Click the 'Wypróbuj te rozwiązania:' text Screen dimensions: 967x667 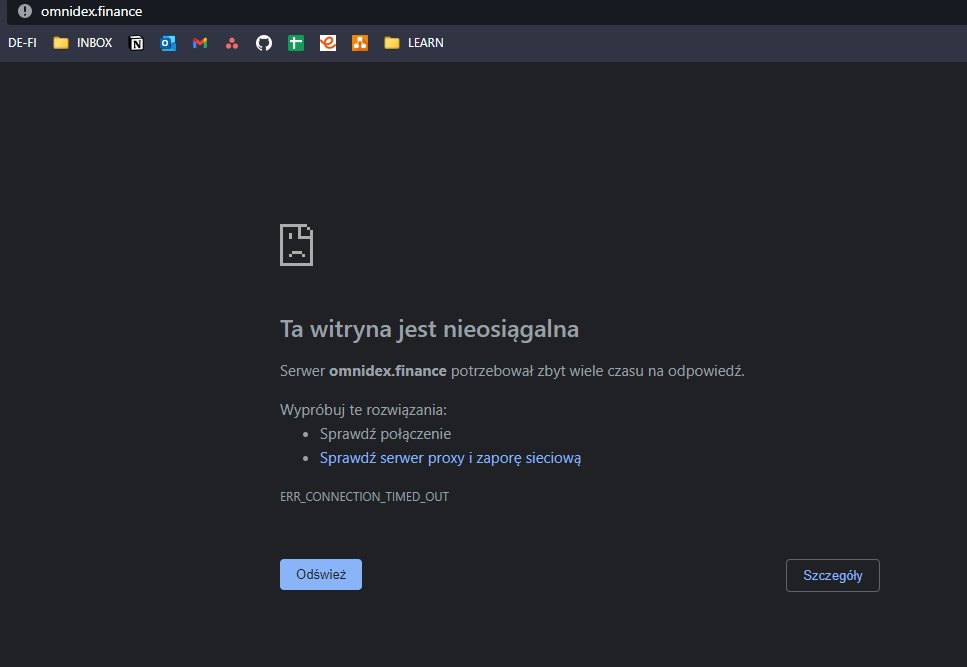click(x=363, y=410)
